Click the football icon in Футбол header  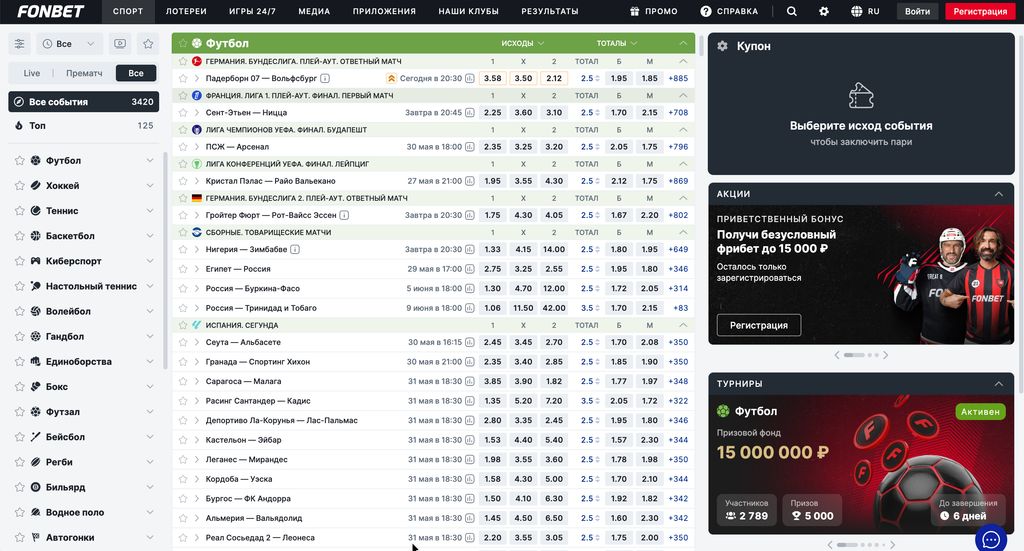pyautogui.click(x=197, y=43)
